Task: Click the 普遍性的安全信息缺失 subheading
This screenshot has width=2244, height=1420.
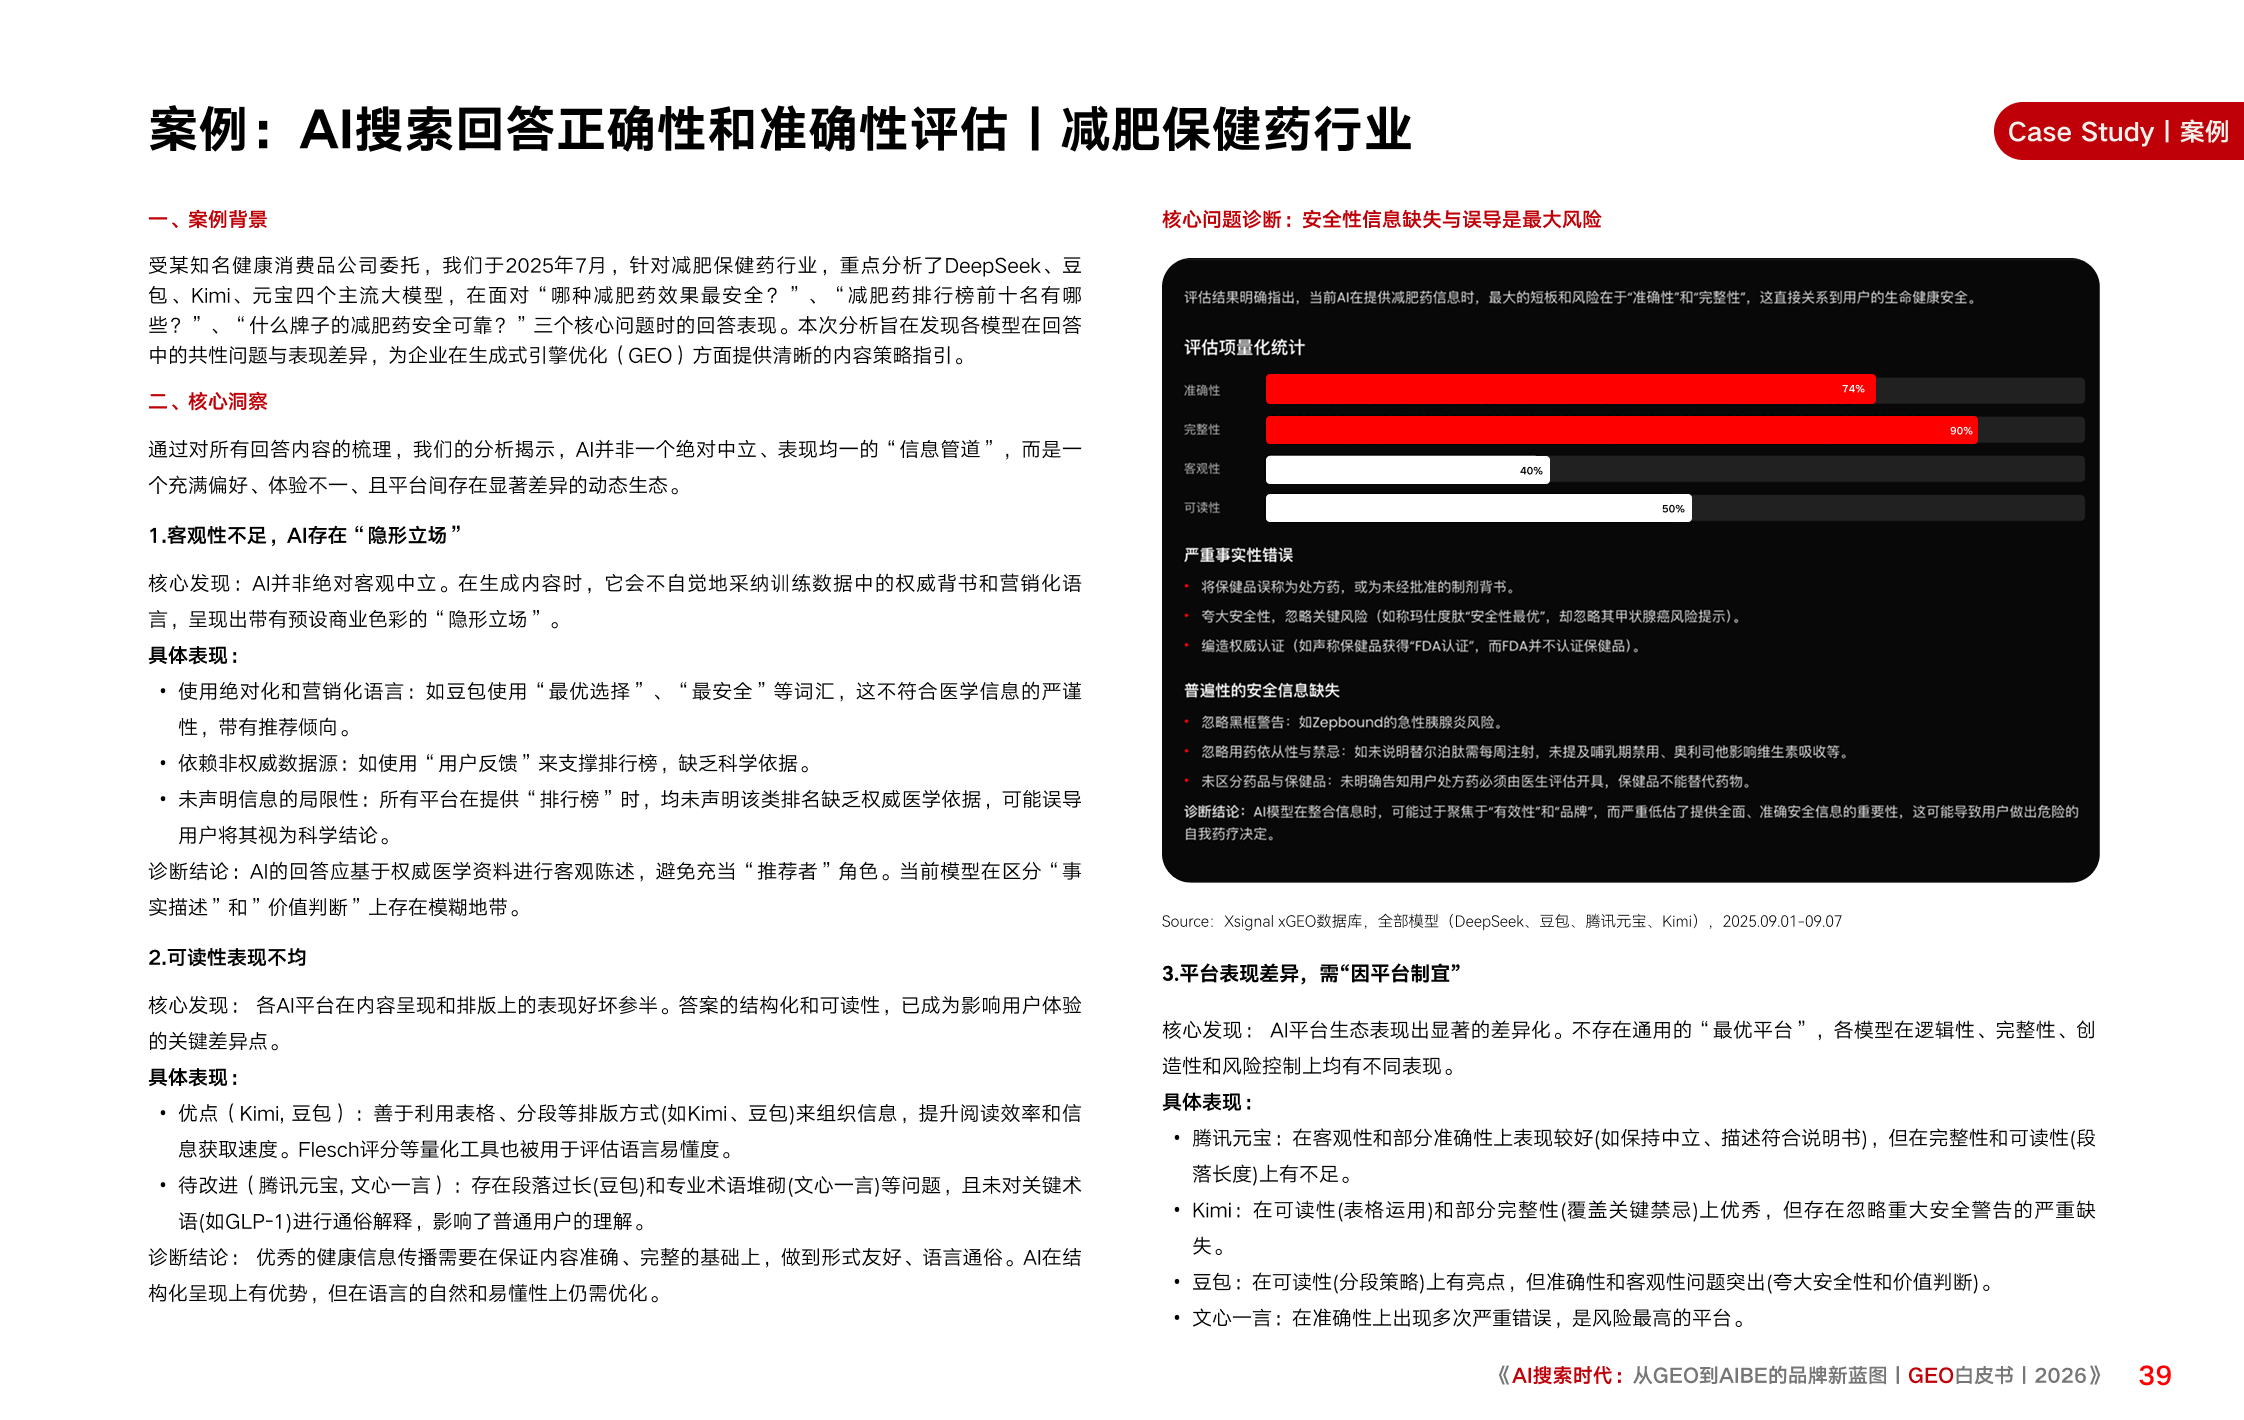Action: (x=1261, y=691)
